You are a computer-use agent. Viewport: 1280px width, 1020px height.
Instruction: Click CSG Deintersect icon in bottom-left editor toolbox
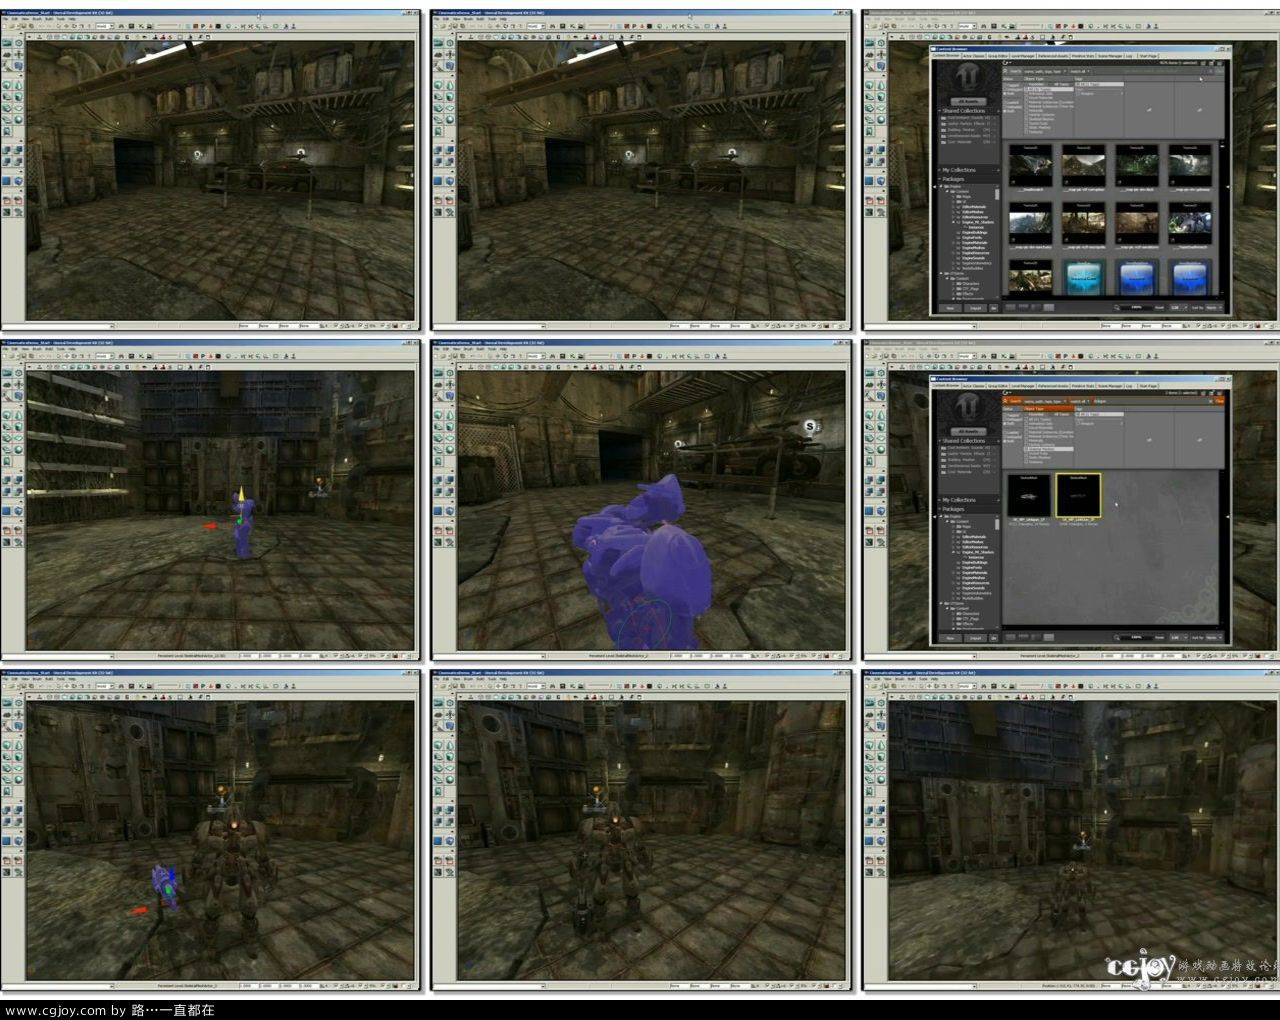click(19, 821)
